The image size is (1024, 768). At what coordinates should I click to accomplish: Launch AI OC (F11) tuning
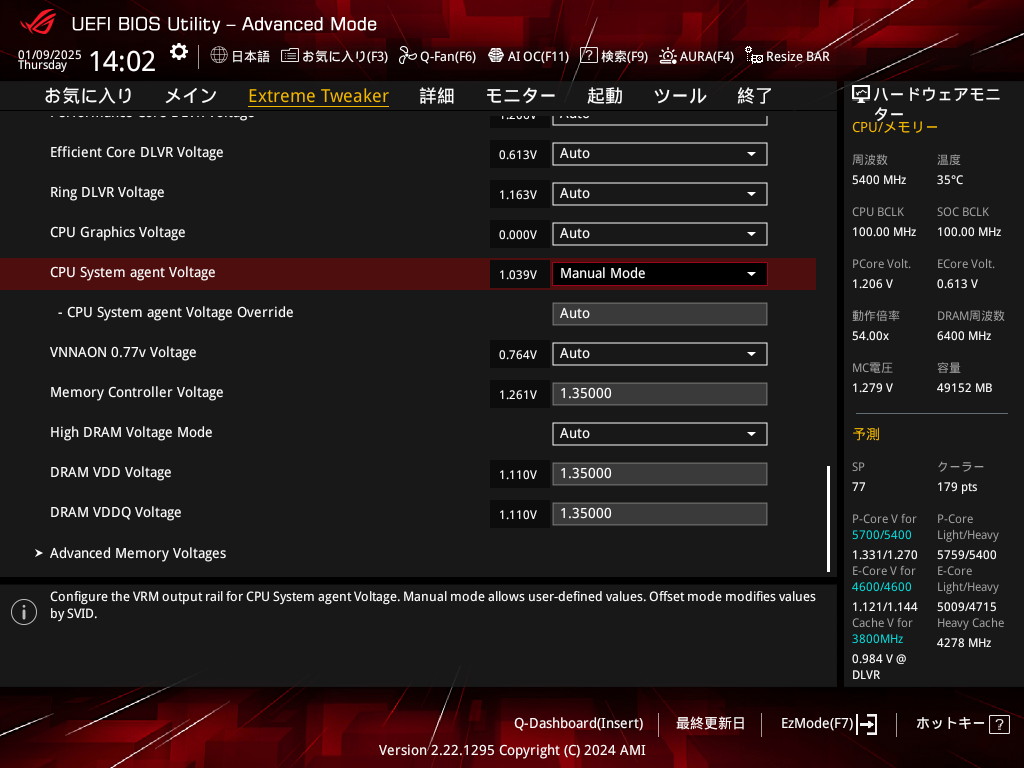[x=496, y=56]
